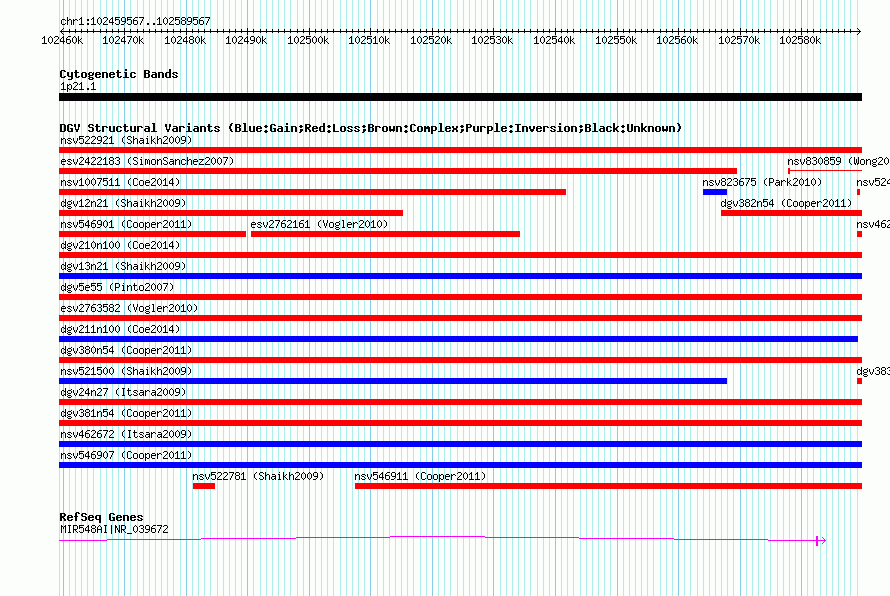Click dgv211n100 (Coe2014) label
890x596 pixels.
(120, 329)
